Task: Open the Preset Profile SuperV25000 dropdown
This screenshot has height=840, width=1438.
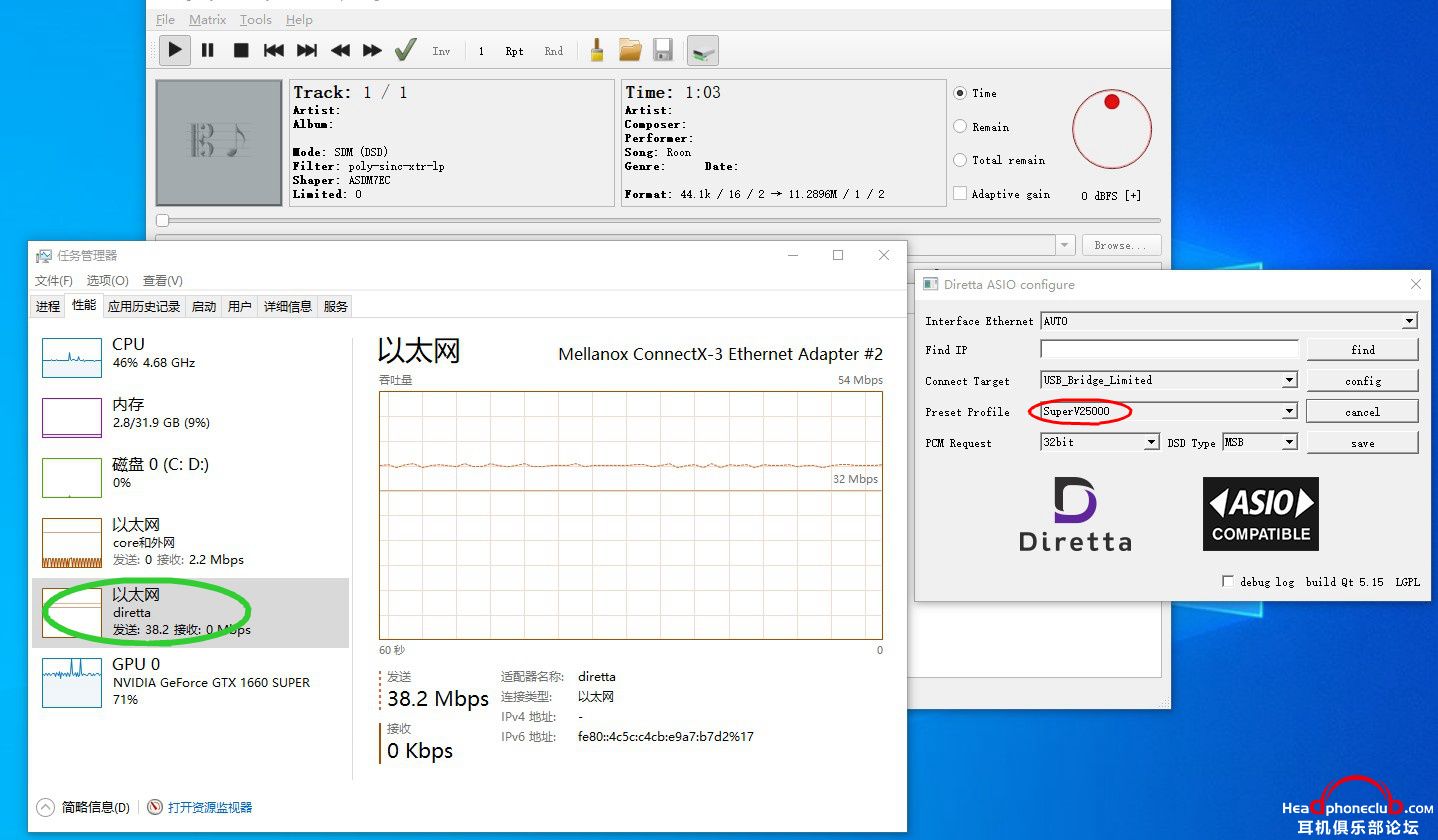Action: pyautogui.click(x=1169, y=411)
